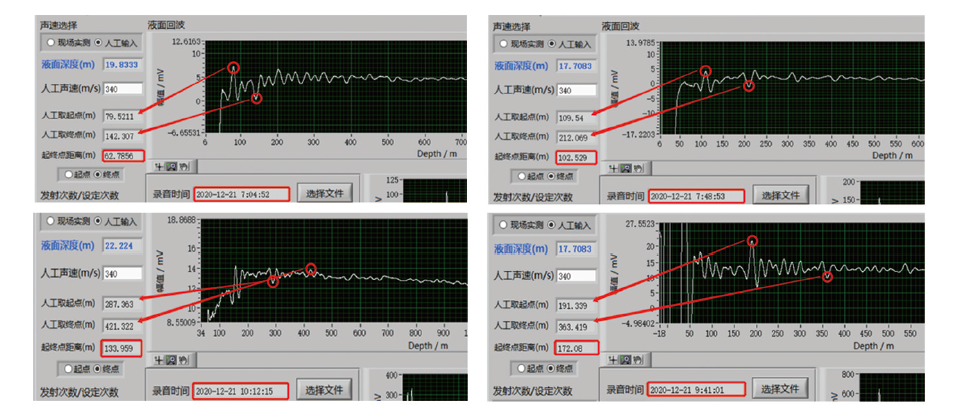The width and height of the screenshot is (968, 414).
Task: Click echo graph with 18.8668 top scale
Action: pos(336,271)
